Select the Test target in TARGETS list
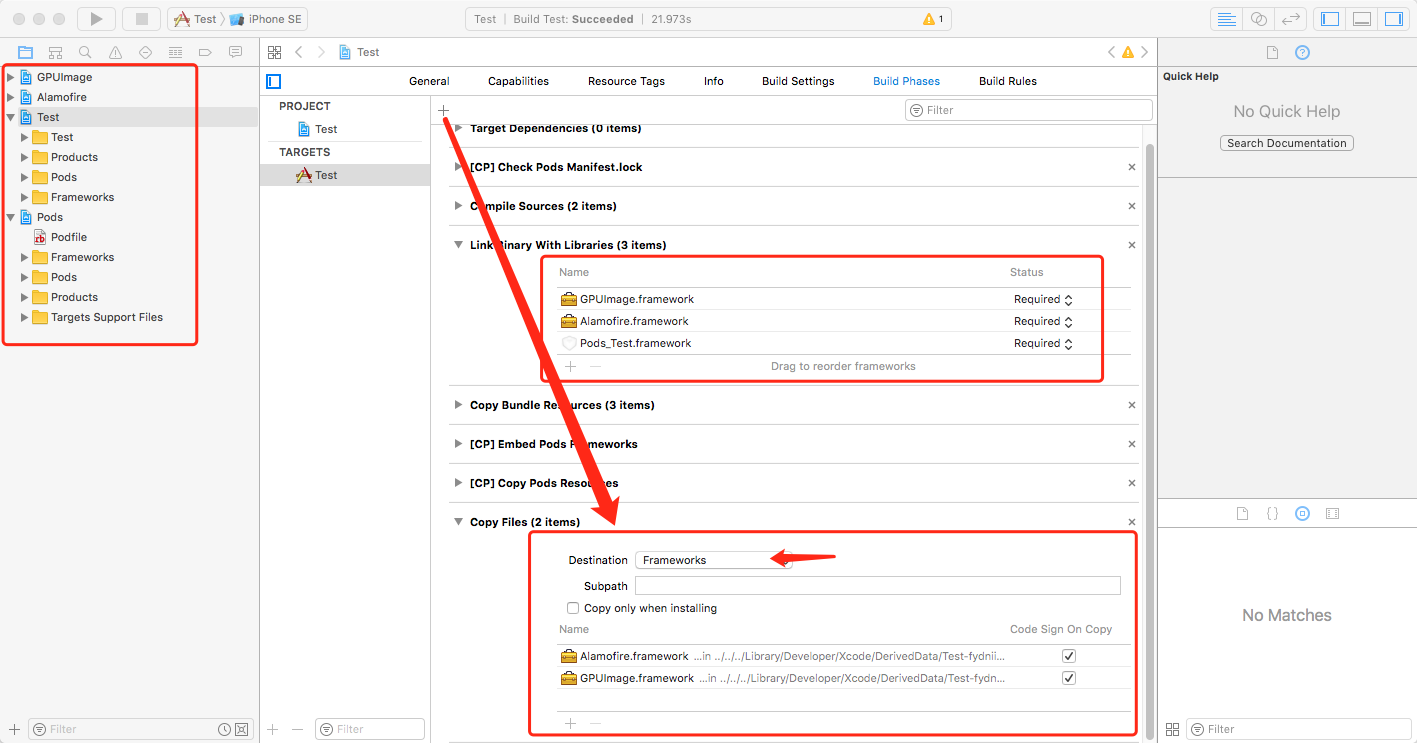Viewport: 1417px width, 743px height. click(345, 175)
